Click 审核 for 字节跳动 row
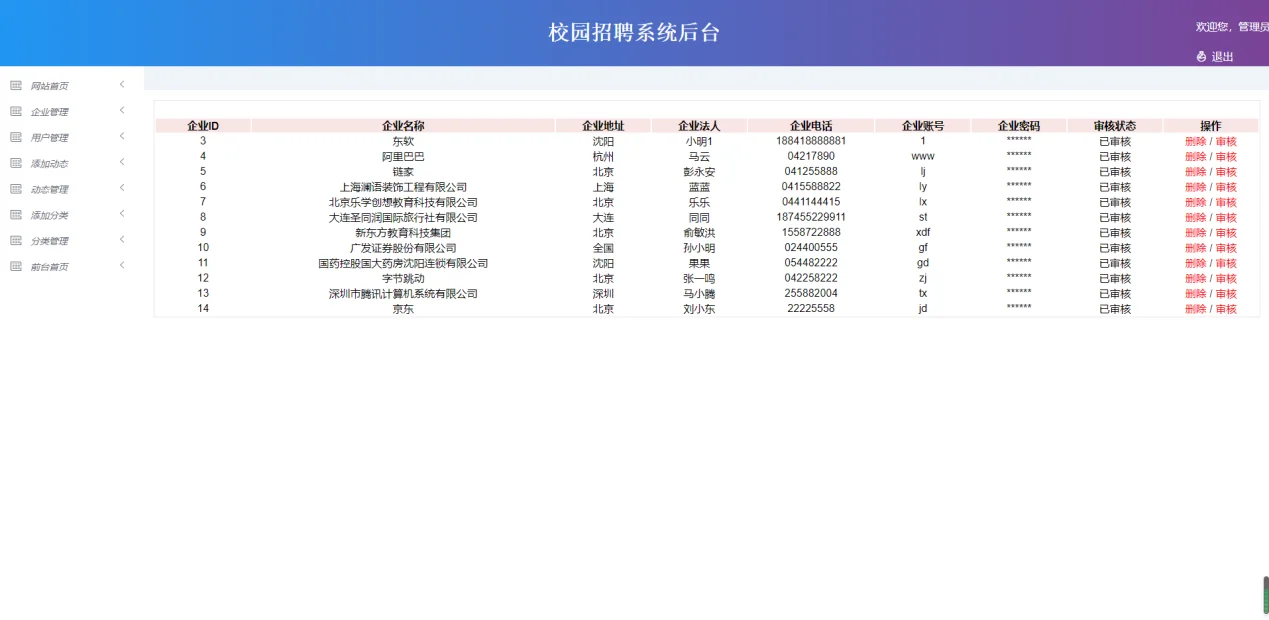The image size is (1269, 620). point(1226,278)
